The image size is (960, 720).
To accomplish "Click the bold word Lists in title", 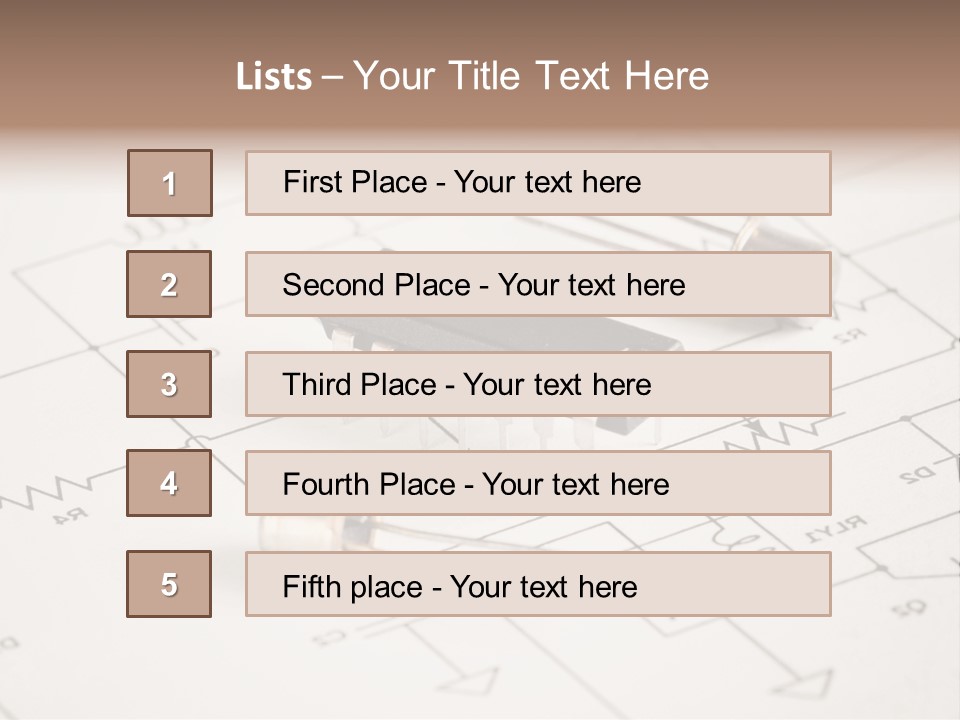I will 274,76.
